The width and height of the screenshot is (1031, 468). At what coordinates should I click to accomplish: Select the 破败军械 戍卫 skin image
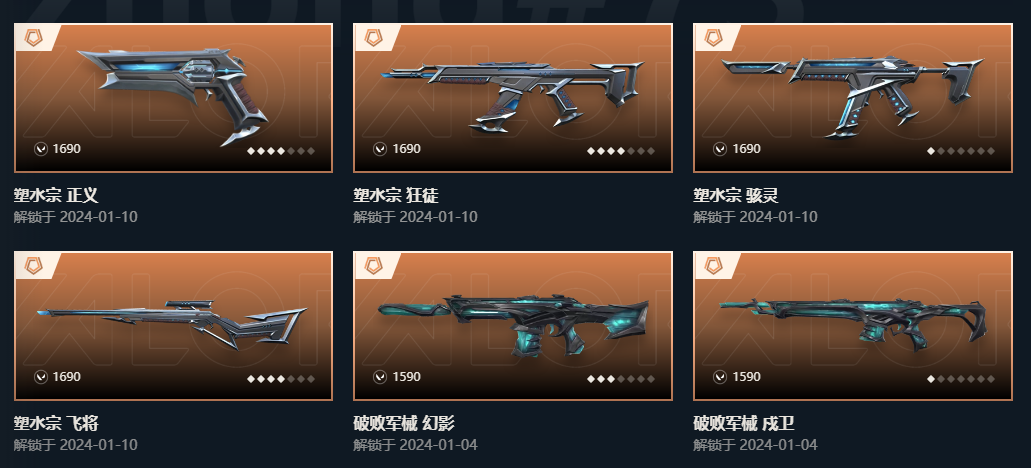853,324
